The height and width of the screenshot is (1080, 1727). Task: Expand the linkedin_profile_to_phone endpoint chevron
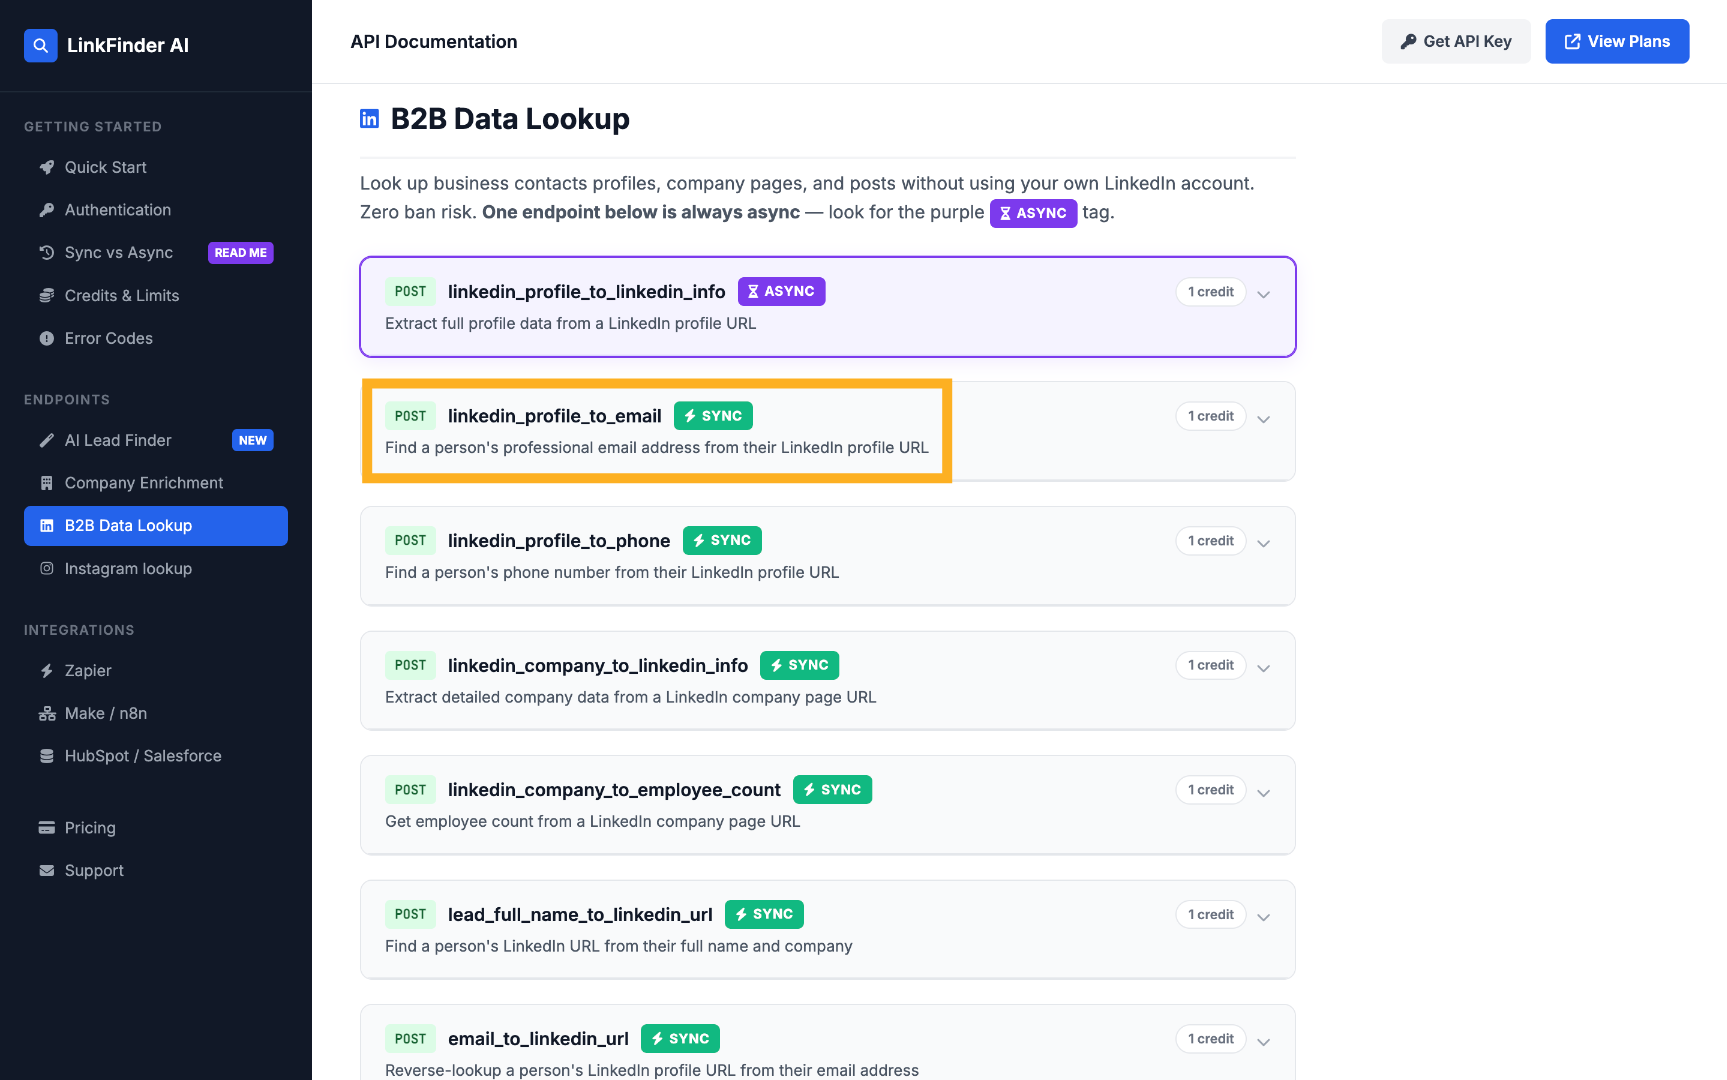(x=1264, y=543)
